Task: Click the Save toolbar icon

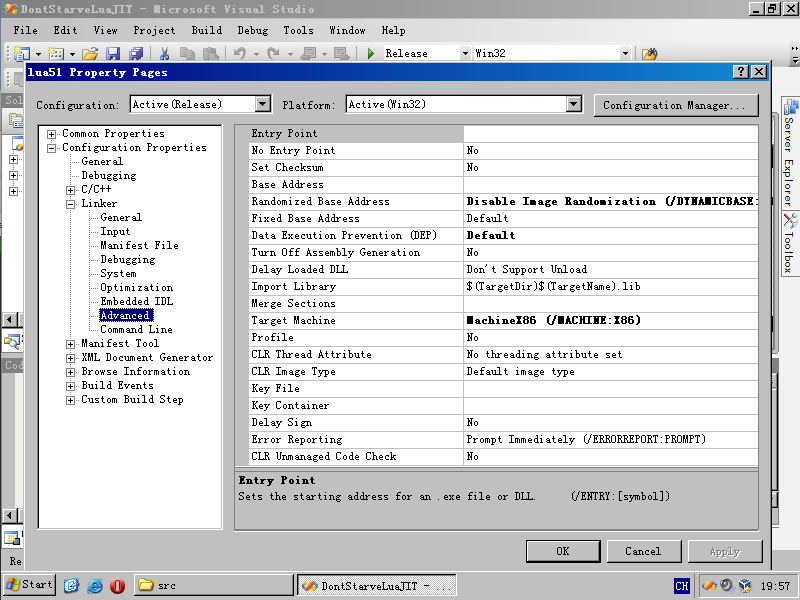Action: coord(113,53)
